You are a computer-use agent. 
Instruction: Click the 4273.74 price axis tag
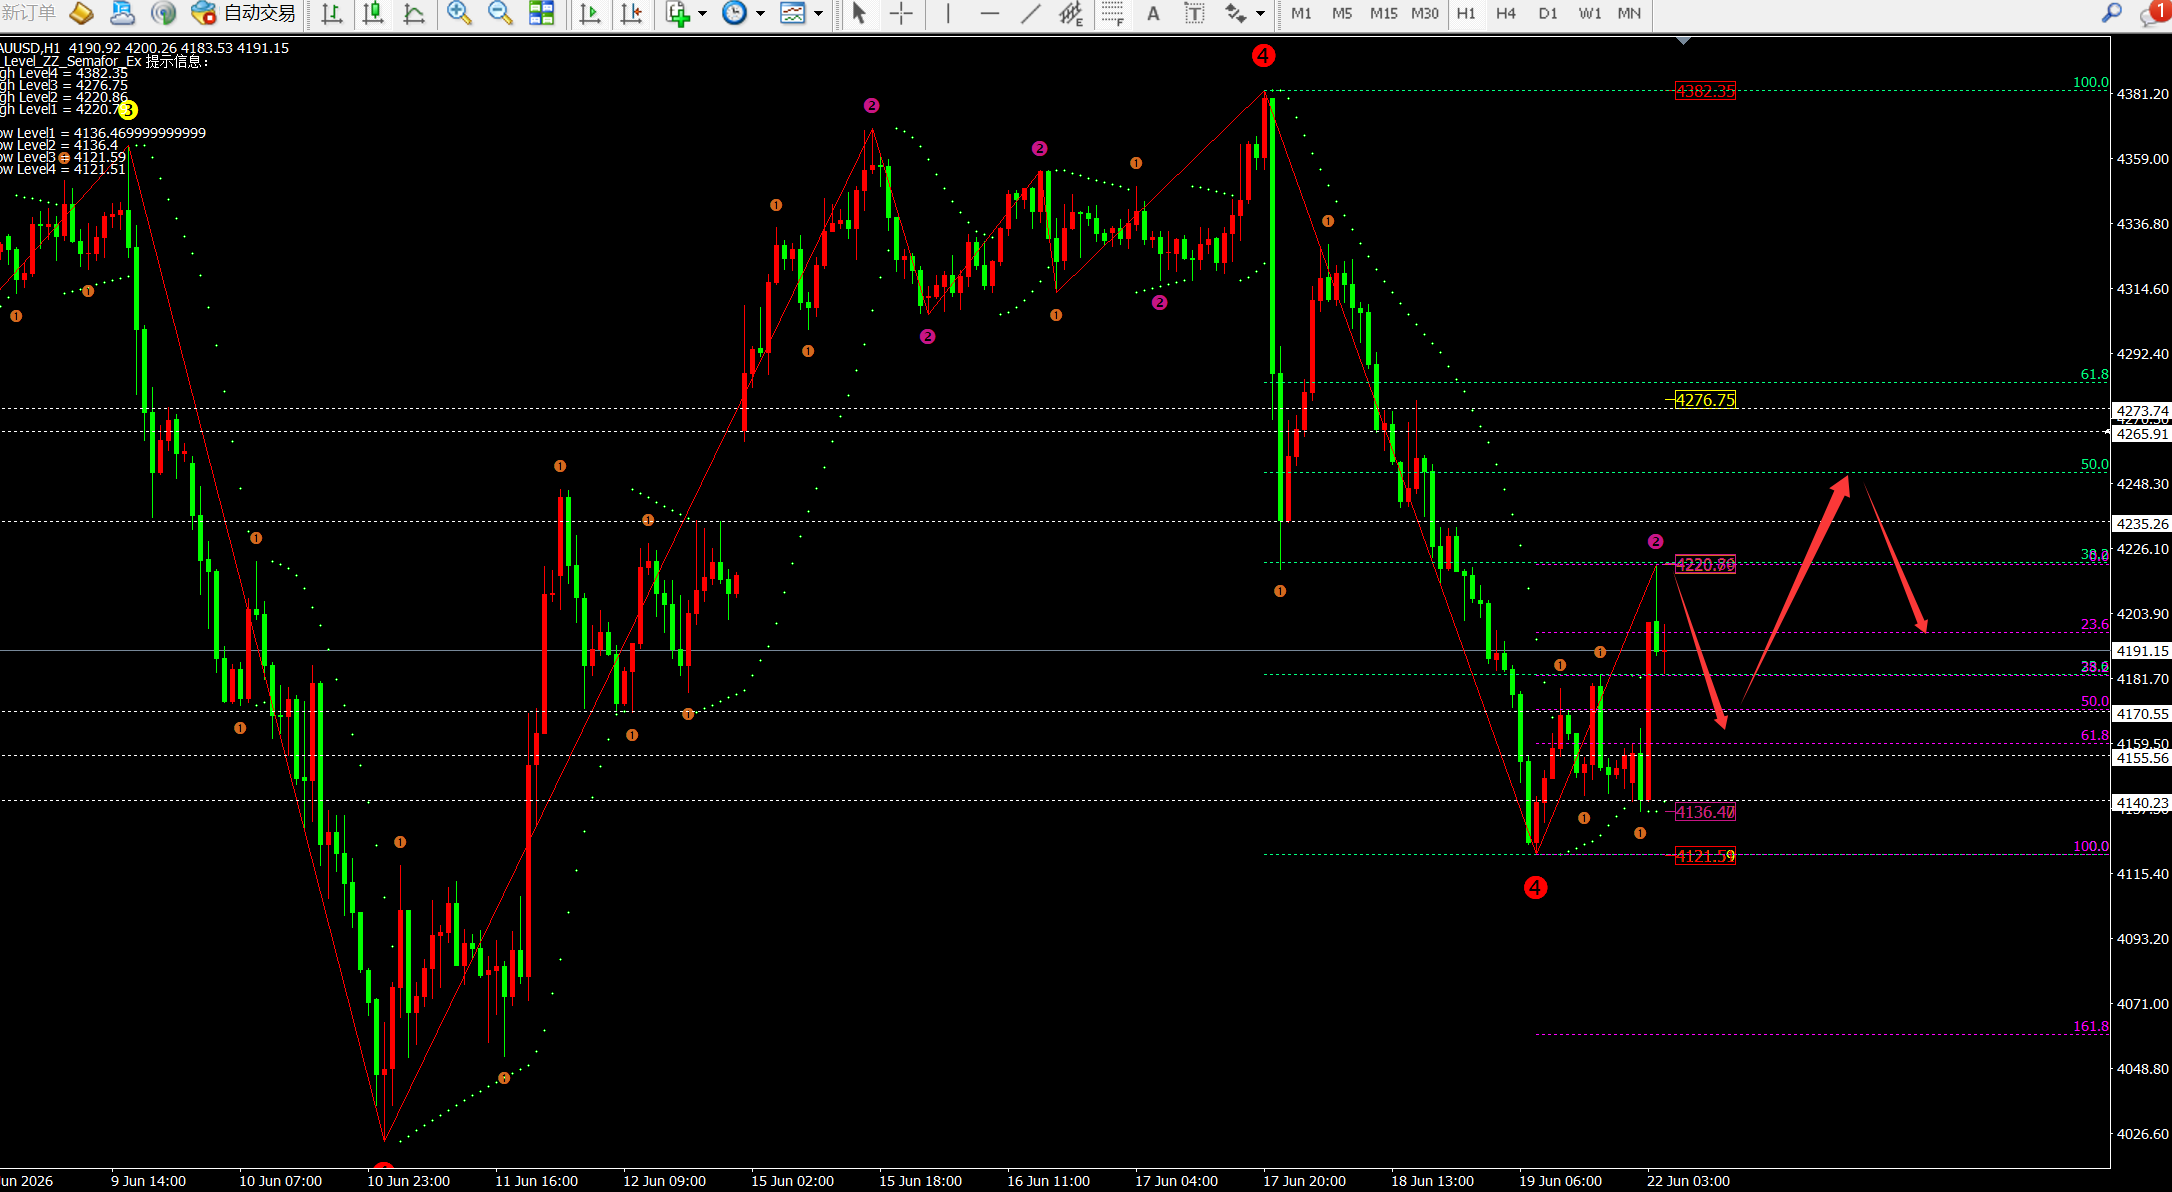pos(2142,411)
